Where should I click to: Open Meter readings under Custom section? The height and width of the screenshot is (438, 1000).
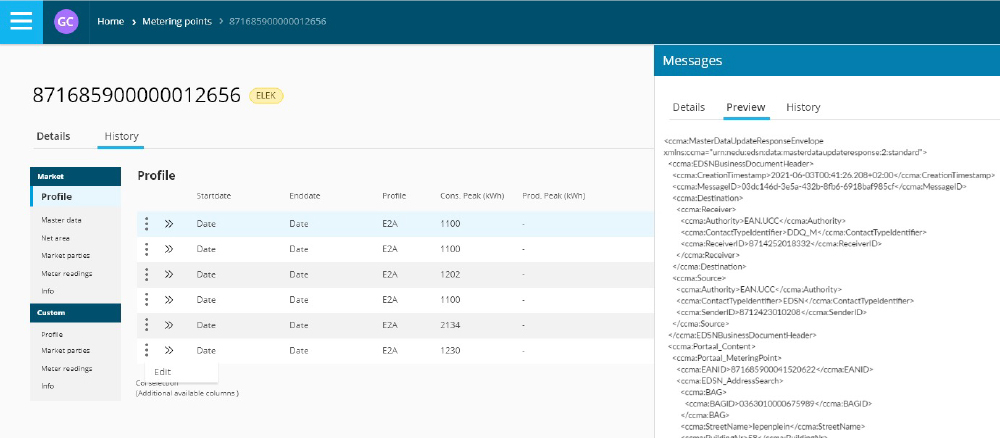[x=66, y=369]
